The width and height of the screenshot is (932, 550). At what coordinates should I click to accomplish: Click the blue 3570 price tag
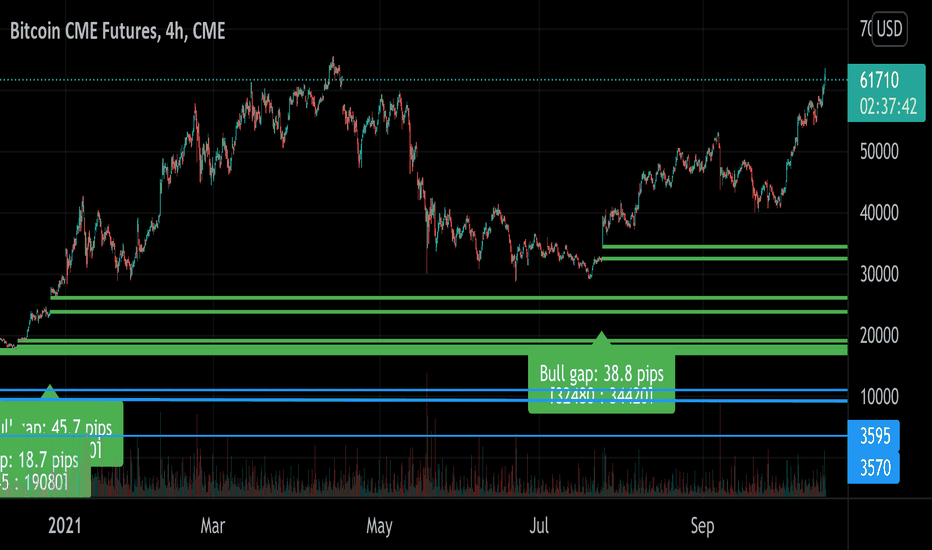(873, 468)
